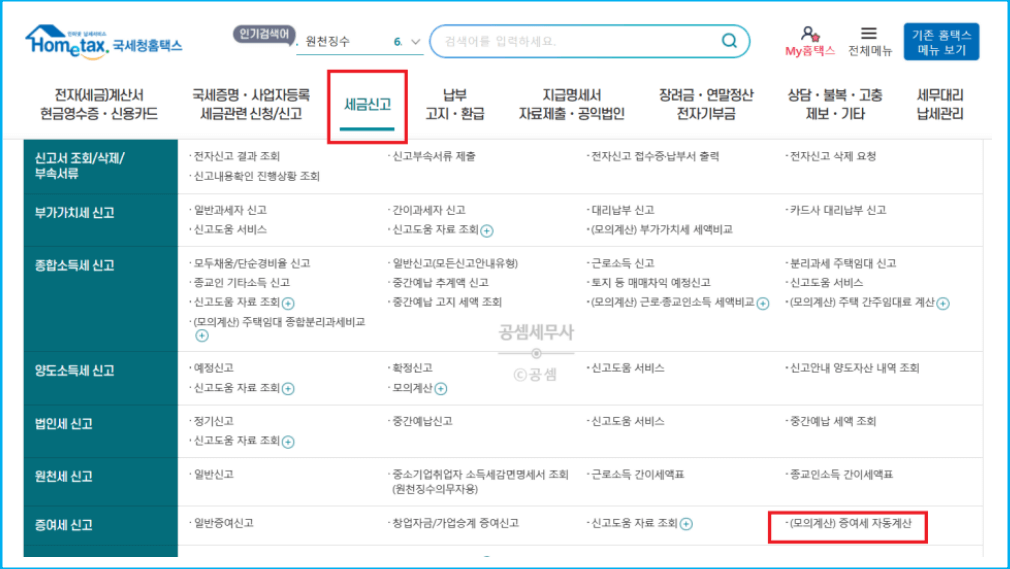Open 장려금·연말정산 전자기부금 menu

pos(706,104)
